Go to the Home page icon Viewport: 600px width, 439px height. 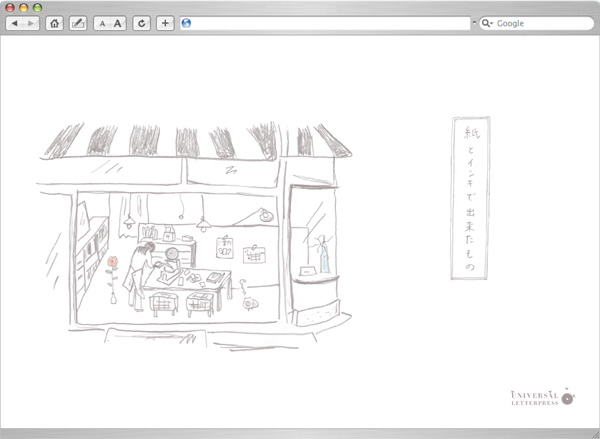coord(54,23)
